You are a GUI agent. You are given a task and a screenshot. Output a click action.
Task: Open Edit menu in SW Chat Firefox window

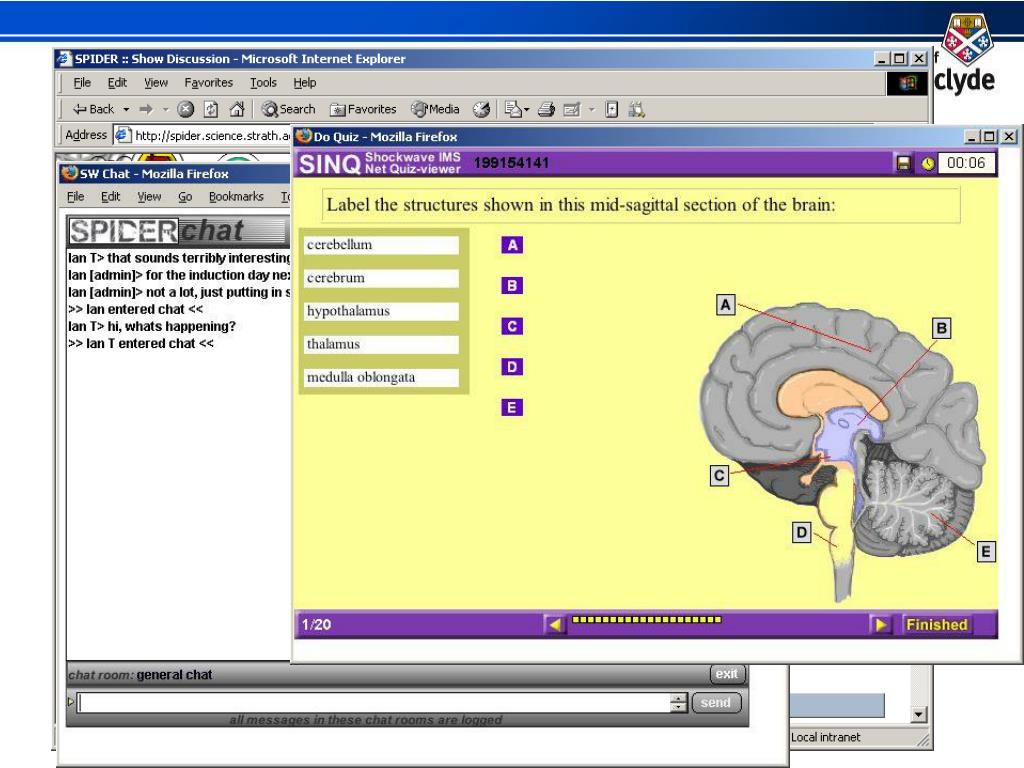(x=110, y=197)
